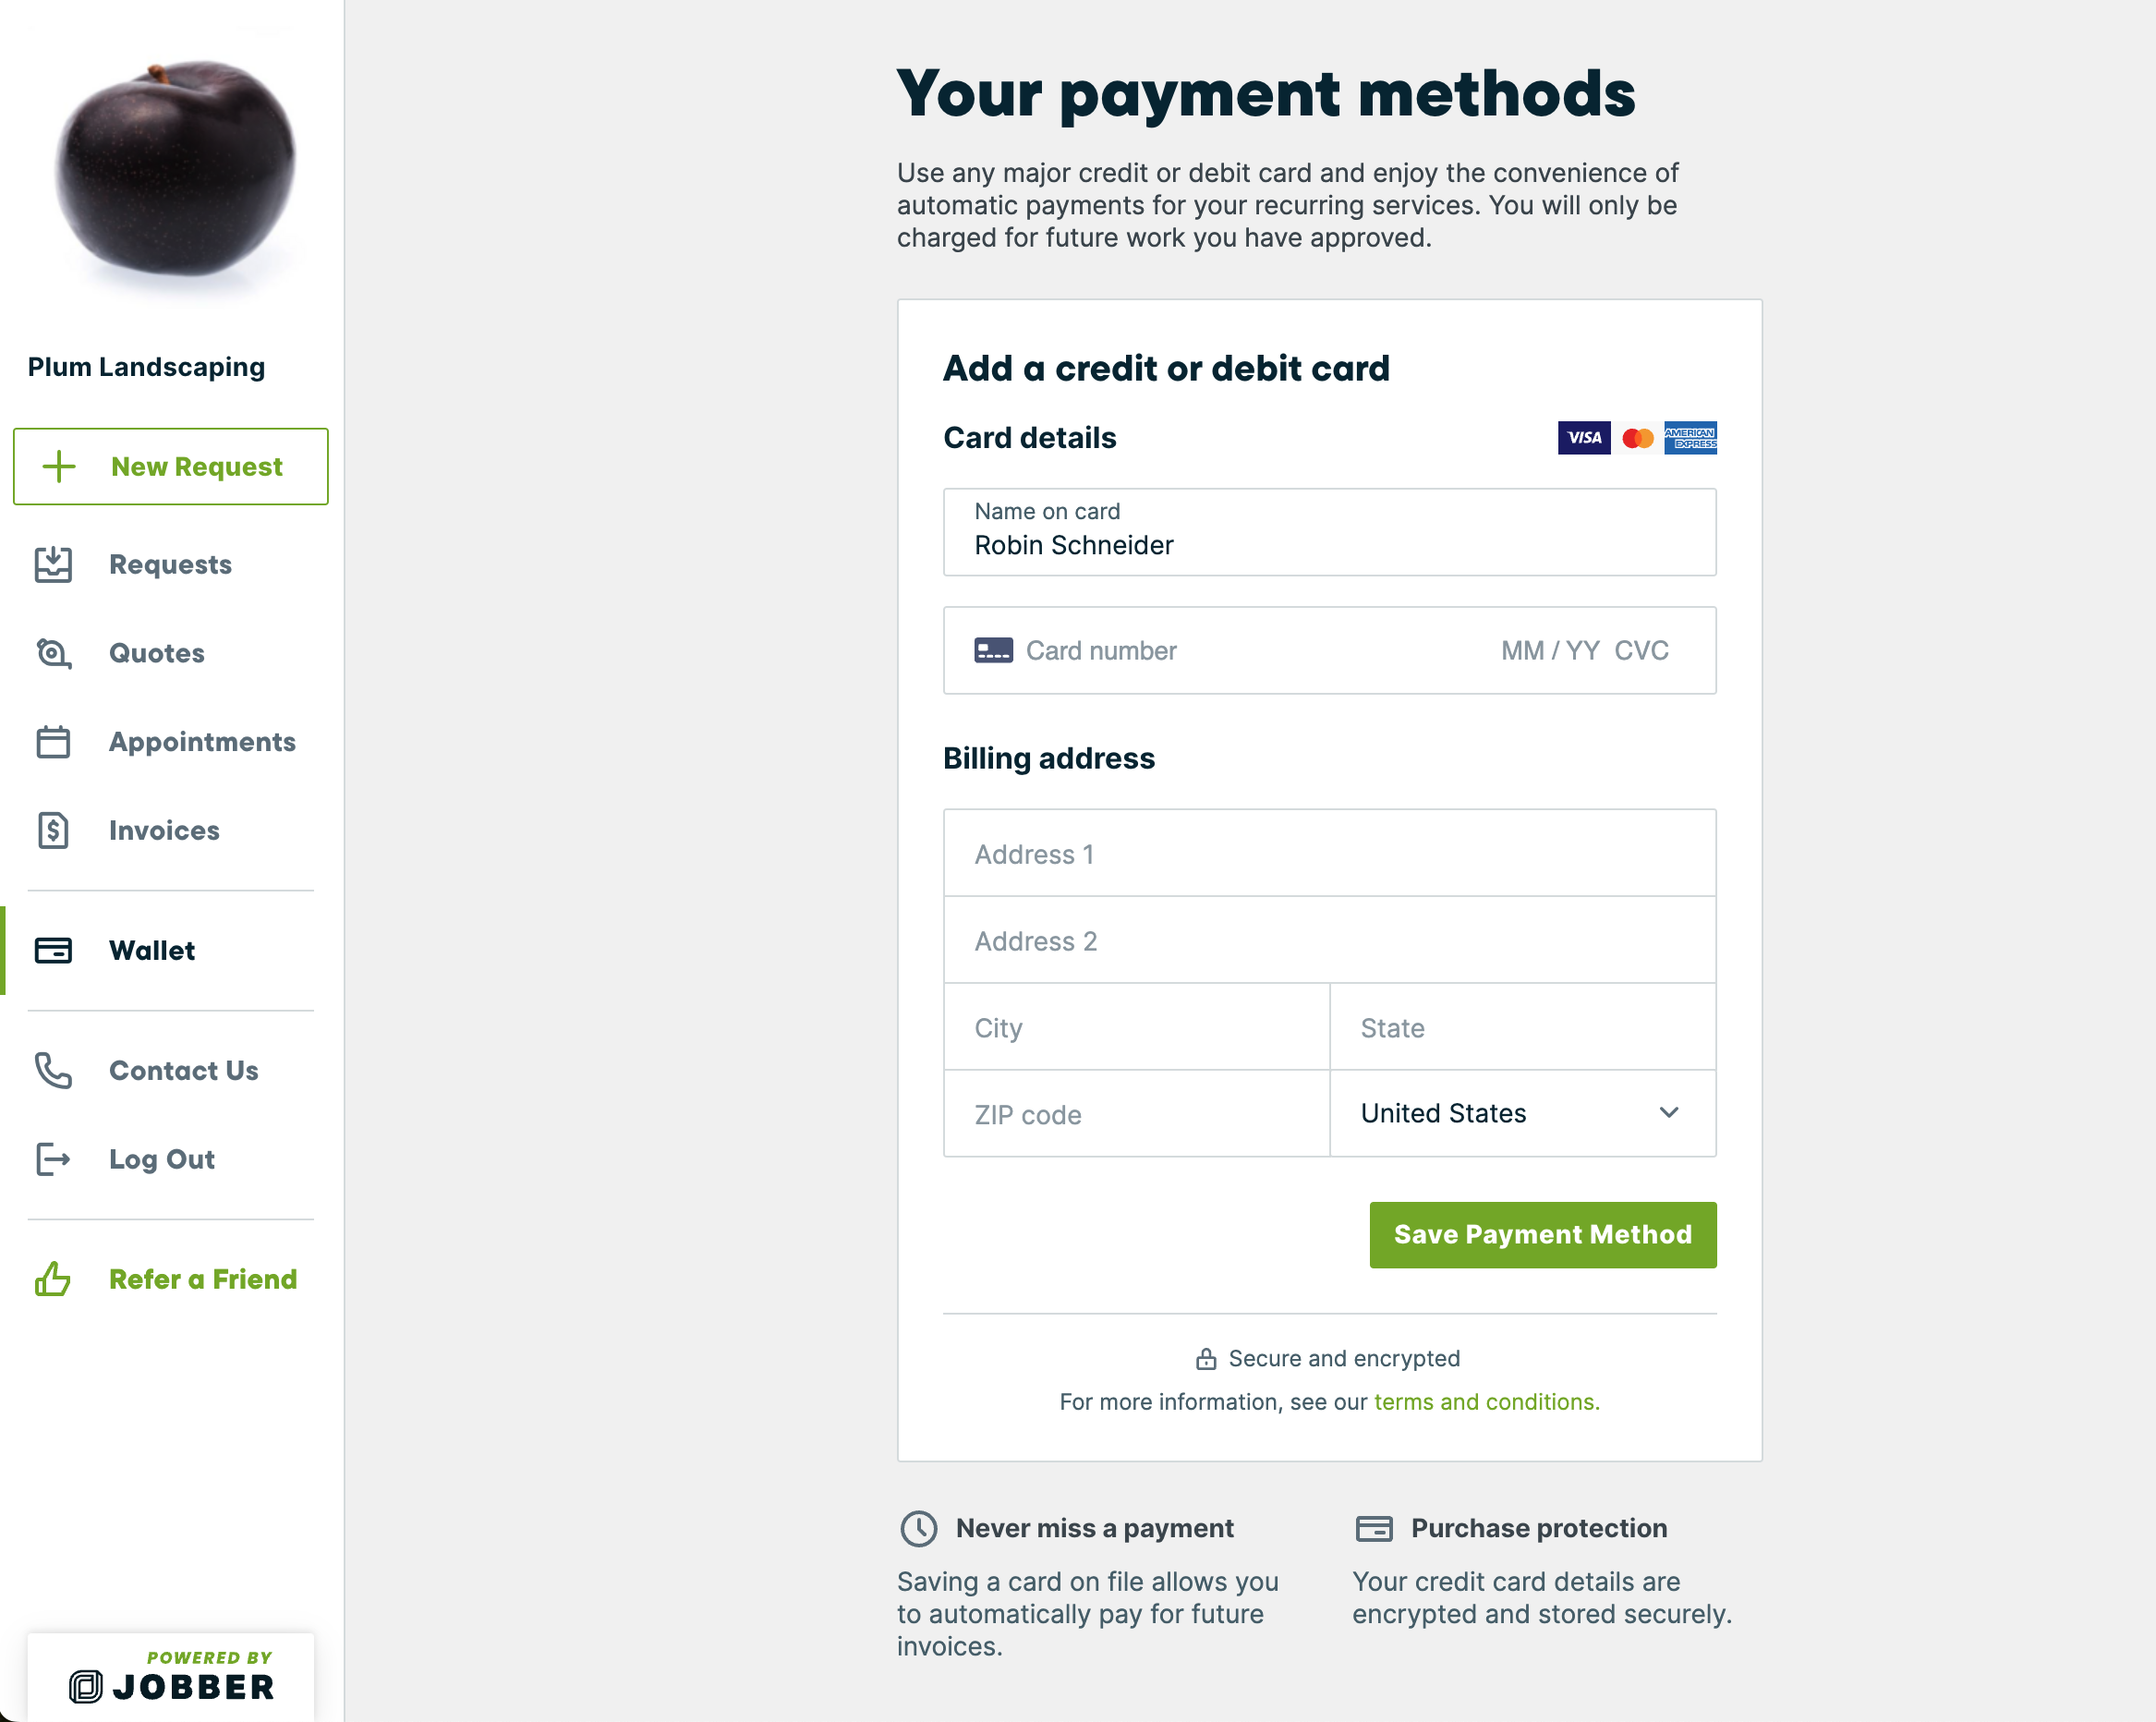Click the Invoices dollar document icon
Viewport: 2156px width, 1722px height.
tap(53, 830)
